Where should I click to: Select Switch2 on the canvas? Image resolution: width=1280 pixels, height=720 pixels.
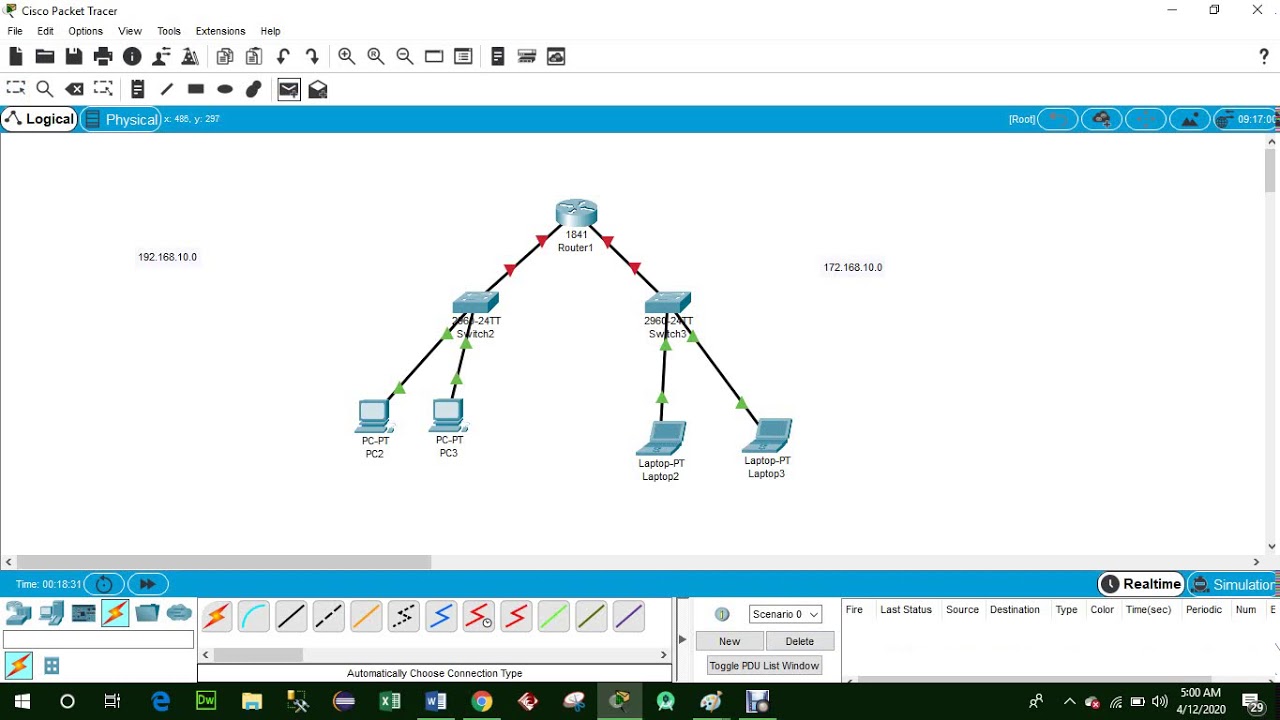point(475,302)
